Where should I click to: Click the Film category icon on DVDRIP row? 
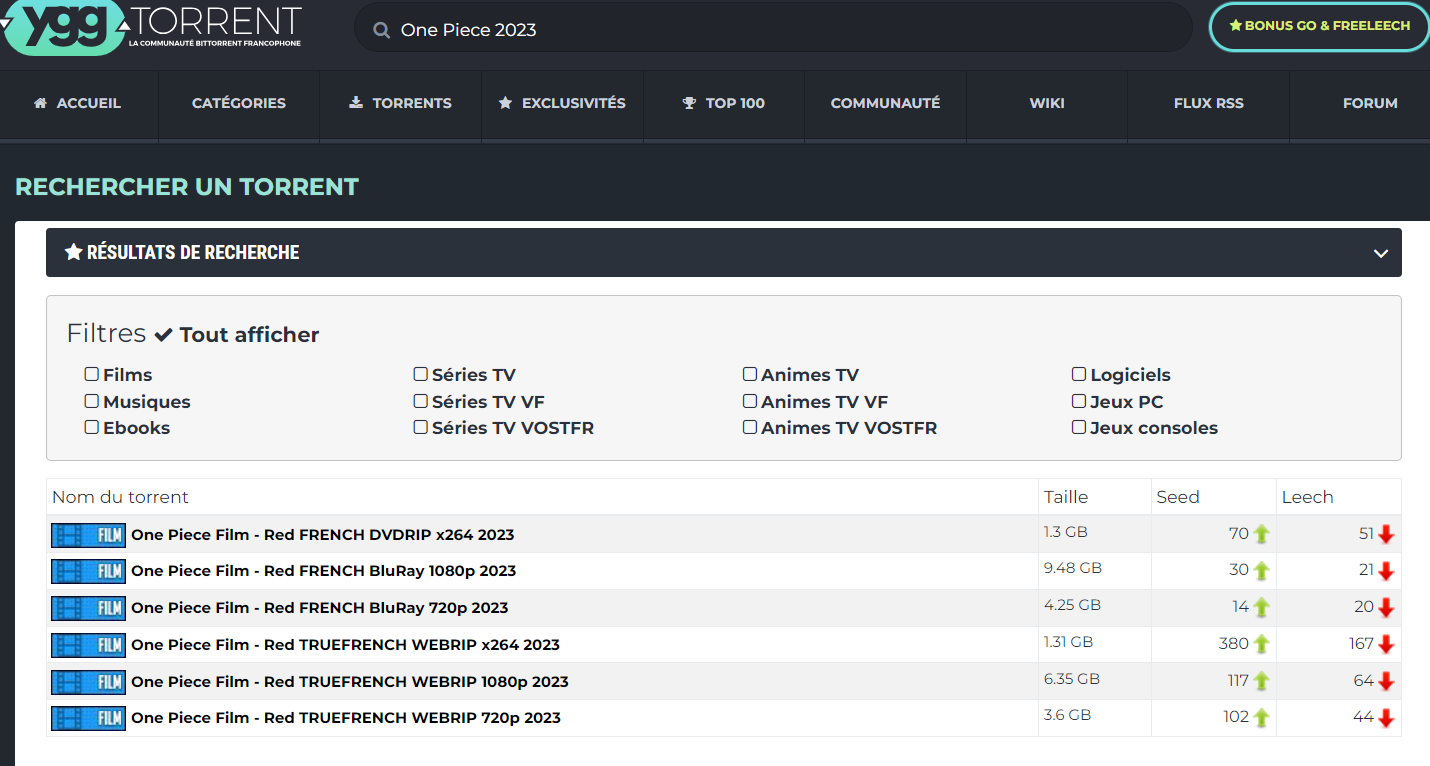coord(88,535)
